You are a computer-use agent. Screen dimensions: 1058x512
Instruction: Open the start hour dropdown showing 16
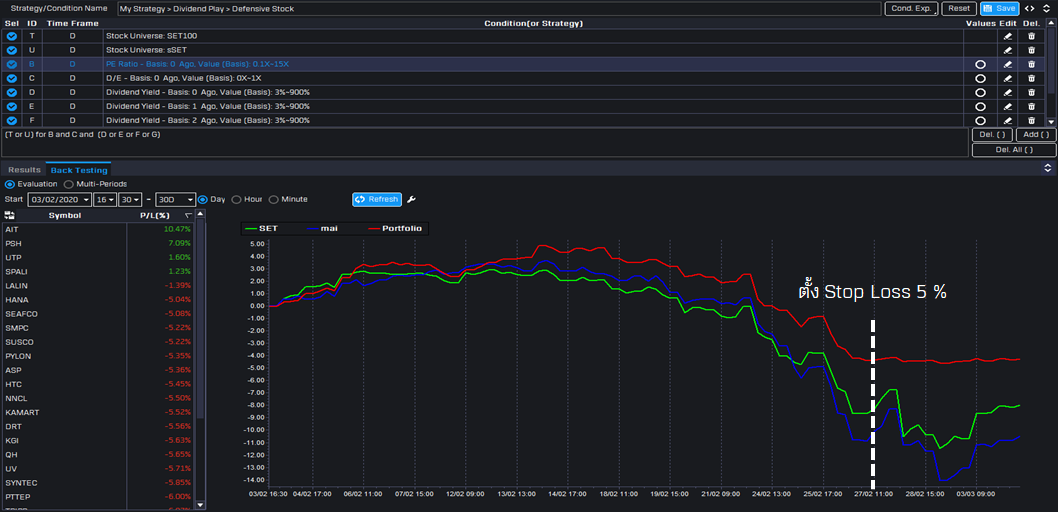coord(105,199)
